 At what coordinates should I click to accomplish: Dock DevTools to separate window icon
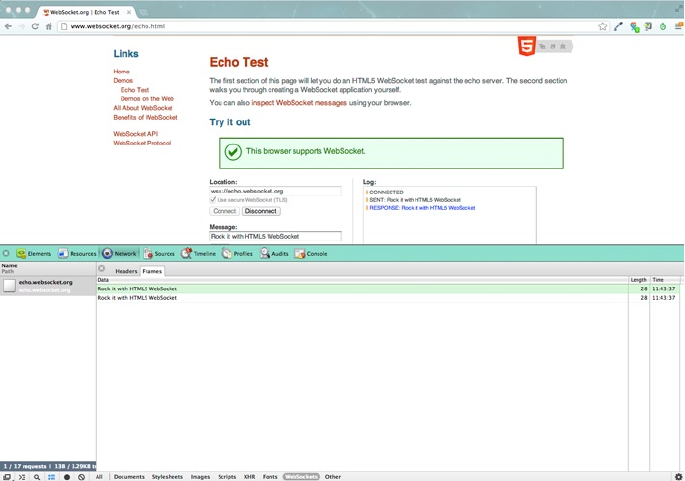pyautogui.click(x=7, y=477)
